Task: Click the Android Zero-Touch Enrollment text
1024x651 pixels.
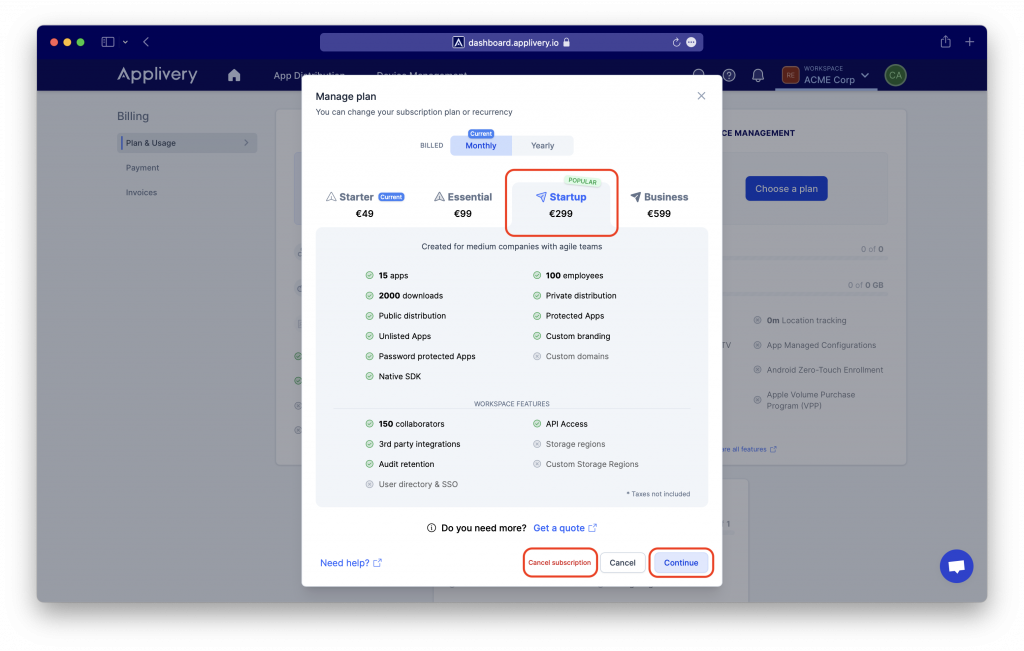Action: tap(824, 370)
